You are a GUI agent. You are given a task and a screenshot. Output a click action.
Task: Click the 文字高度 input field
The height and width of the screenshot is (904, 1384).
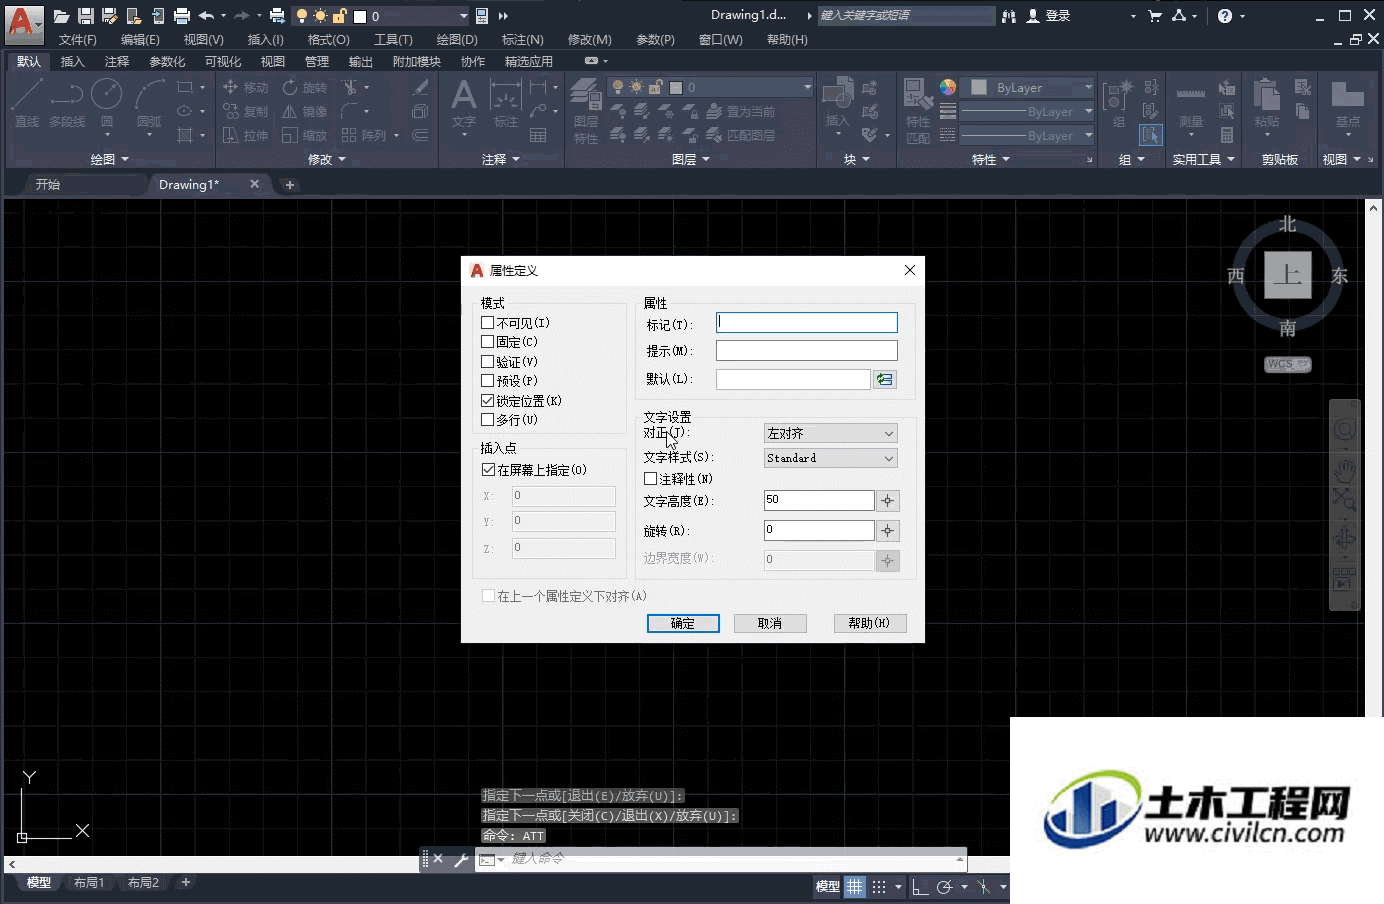(x=819, y=500)
